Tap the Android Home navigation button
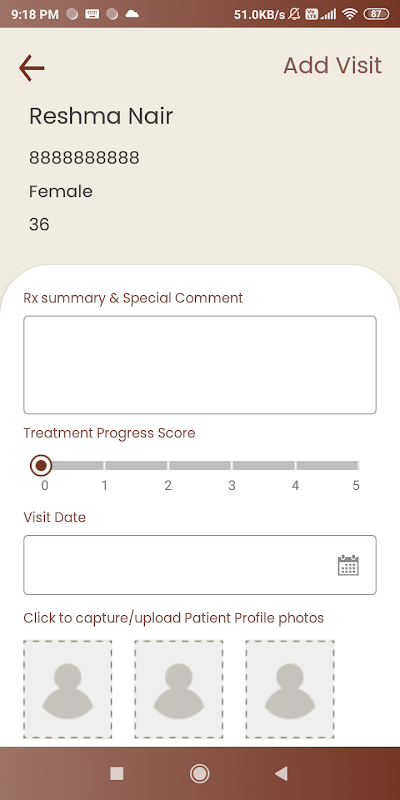 pyautogui.click(x=199, y=773)
